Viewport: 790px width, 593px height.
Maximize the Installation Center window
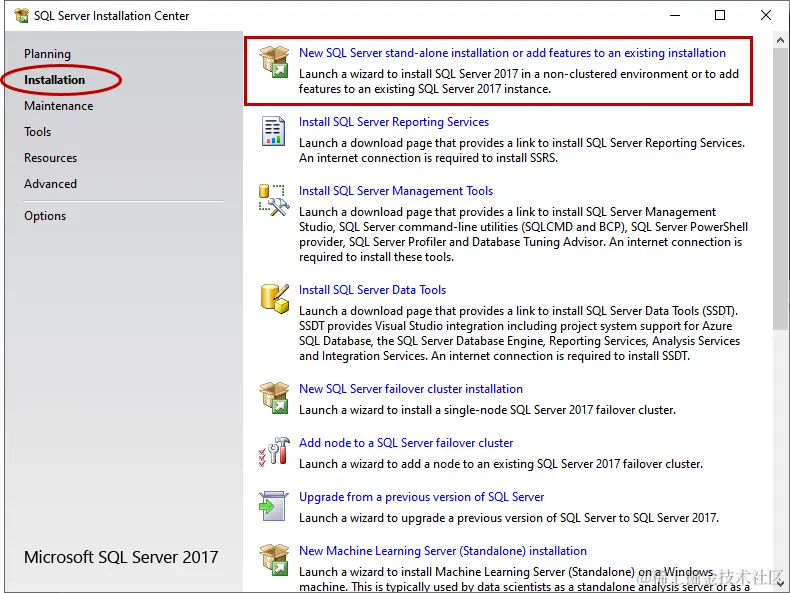click(720, 16)
